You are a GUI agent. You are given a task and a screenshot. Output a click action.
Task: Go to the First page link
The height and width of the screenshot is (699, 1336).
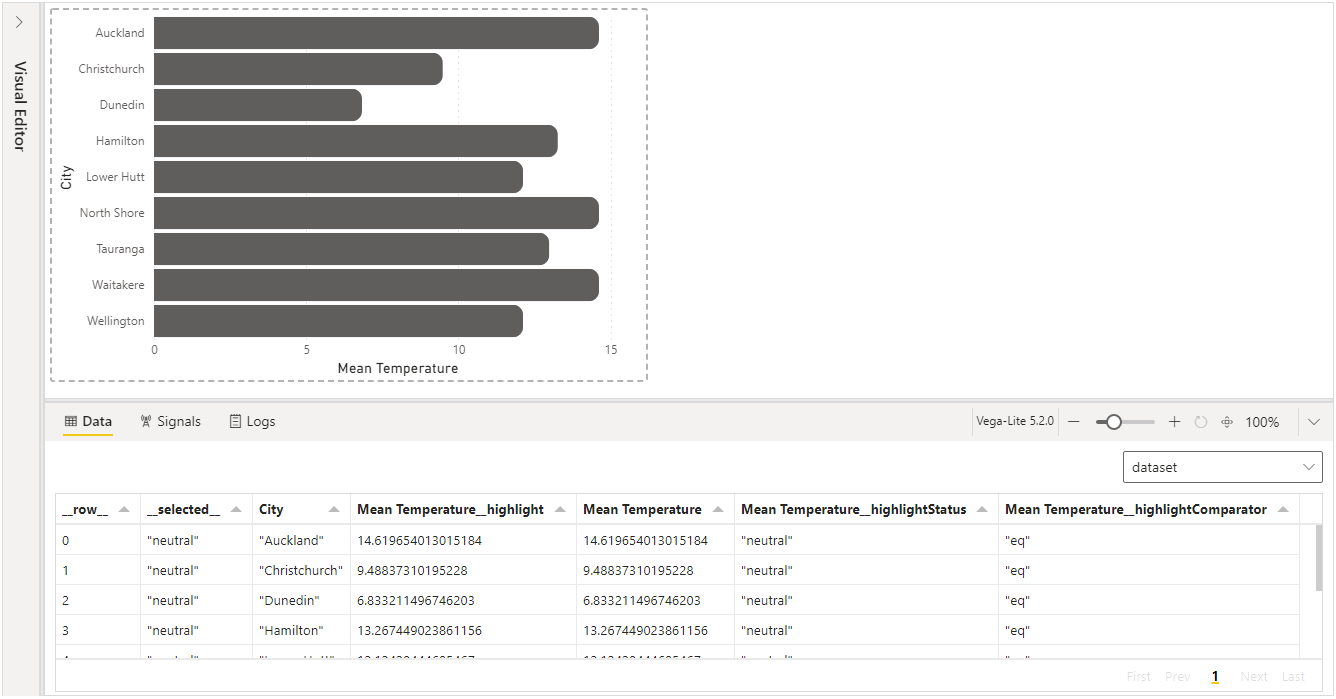tap(1139, 677)
